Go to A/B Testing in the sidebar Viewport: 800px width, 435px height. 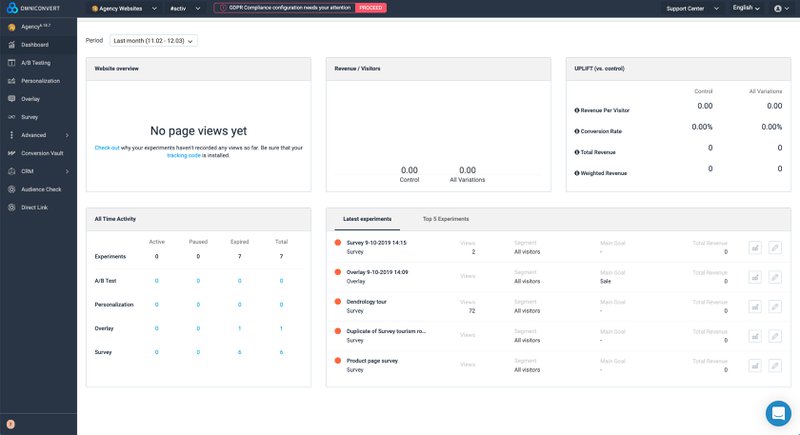[x=36, y=63]
